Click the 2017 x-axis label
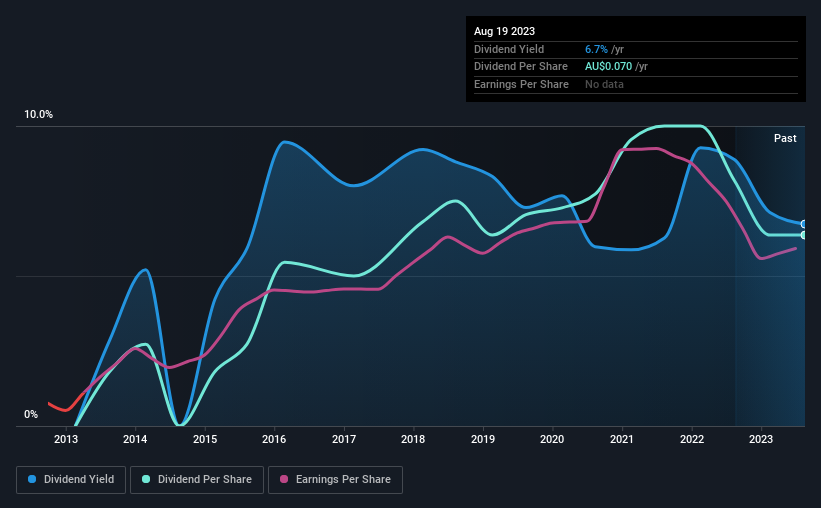821x508 pixels. pos(344,439)
